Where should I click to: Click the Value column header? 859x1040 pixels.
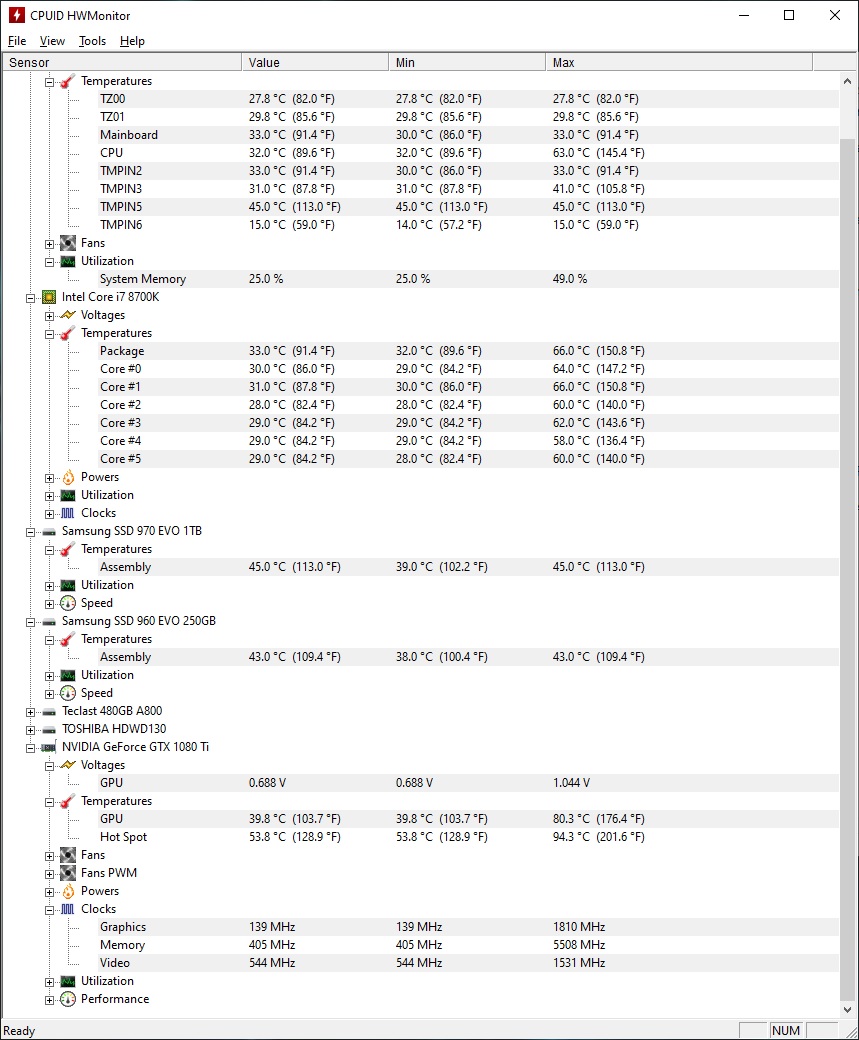(315, 62)
